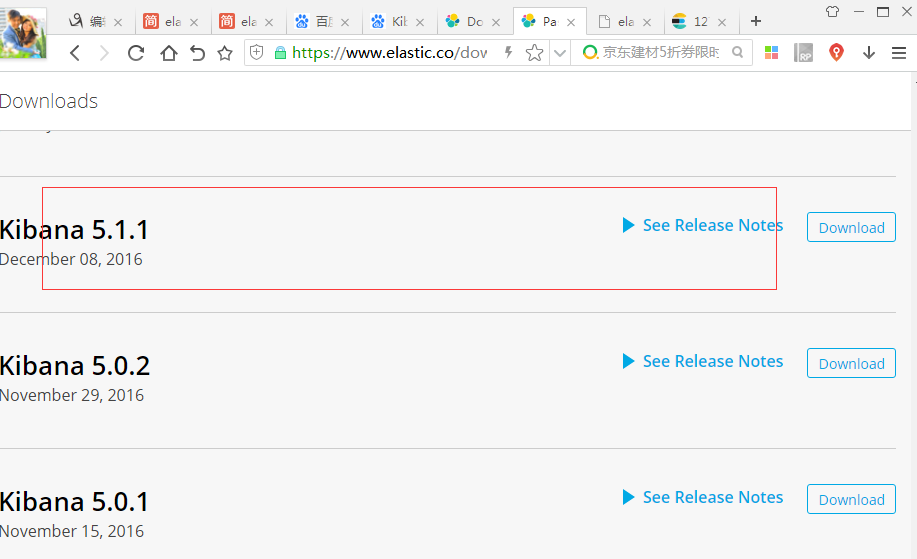This screenshot has height=559, width=917.
Task: Close the Kib tab
Action: click(420, 22)
